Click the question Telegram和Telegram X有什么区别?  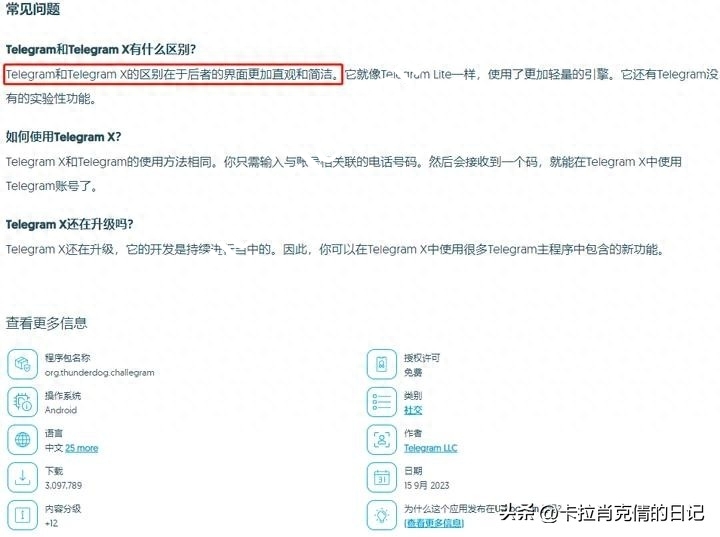pyautogui.click(x=101, y=49)
